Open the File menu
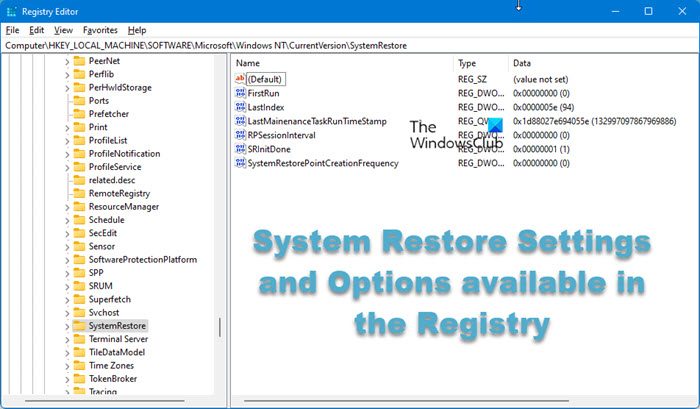 pos(12,30)
